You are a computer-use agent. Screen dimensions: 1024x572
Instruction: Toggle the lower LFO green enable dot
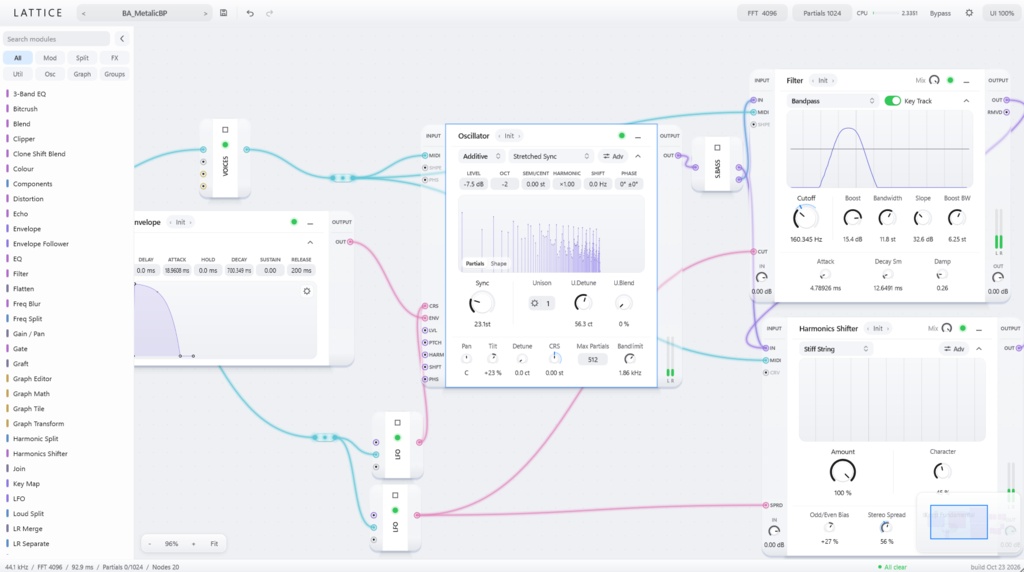[395, 510]
